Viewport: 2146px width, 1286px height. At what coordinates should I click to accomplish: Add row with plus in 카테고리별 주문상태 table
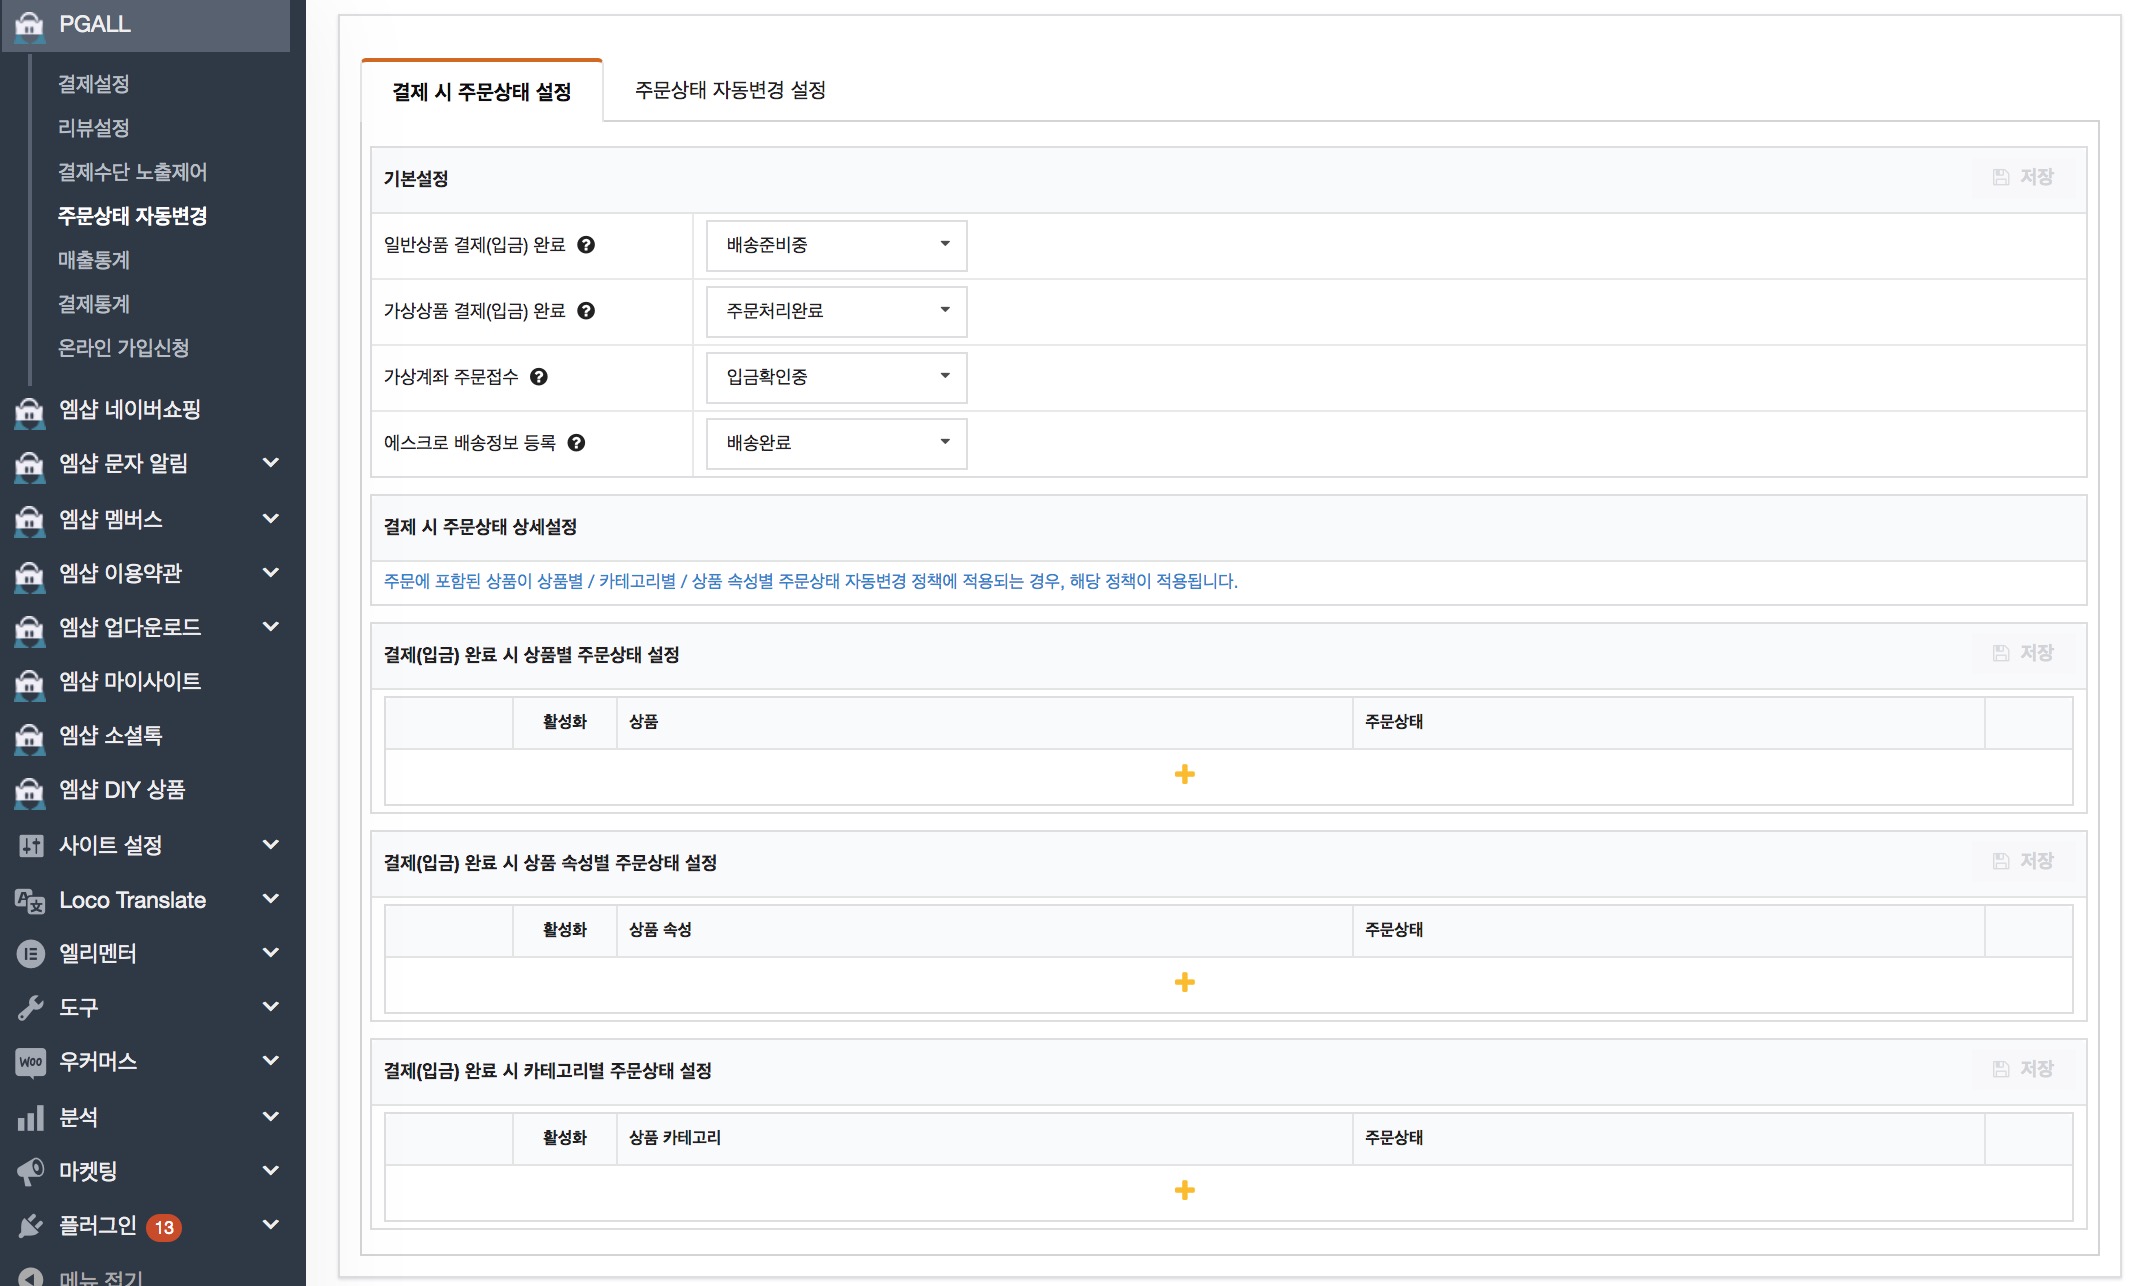click(1184, 1190)
